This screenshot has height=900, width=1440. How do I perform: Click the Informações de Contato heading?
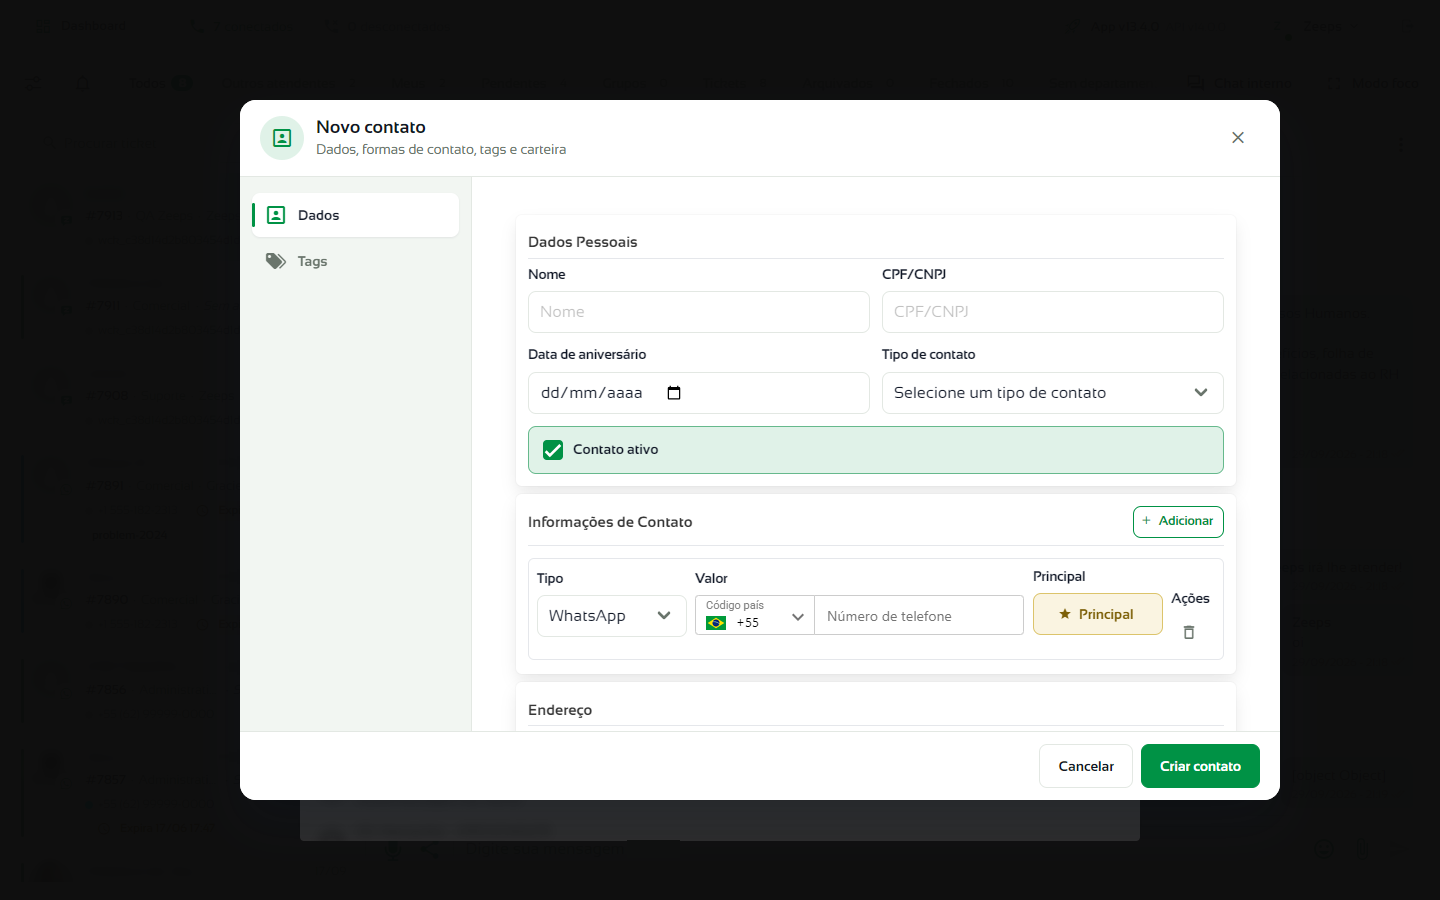point(610,522)
